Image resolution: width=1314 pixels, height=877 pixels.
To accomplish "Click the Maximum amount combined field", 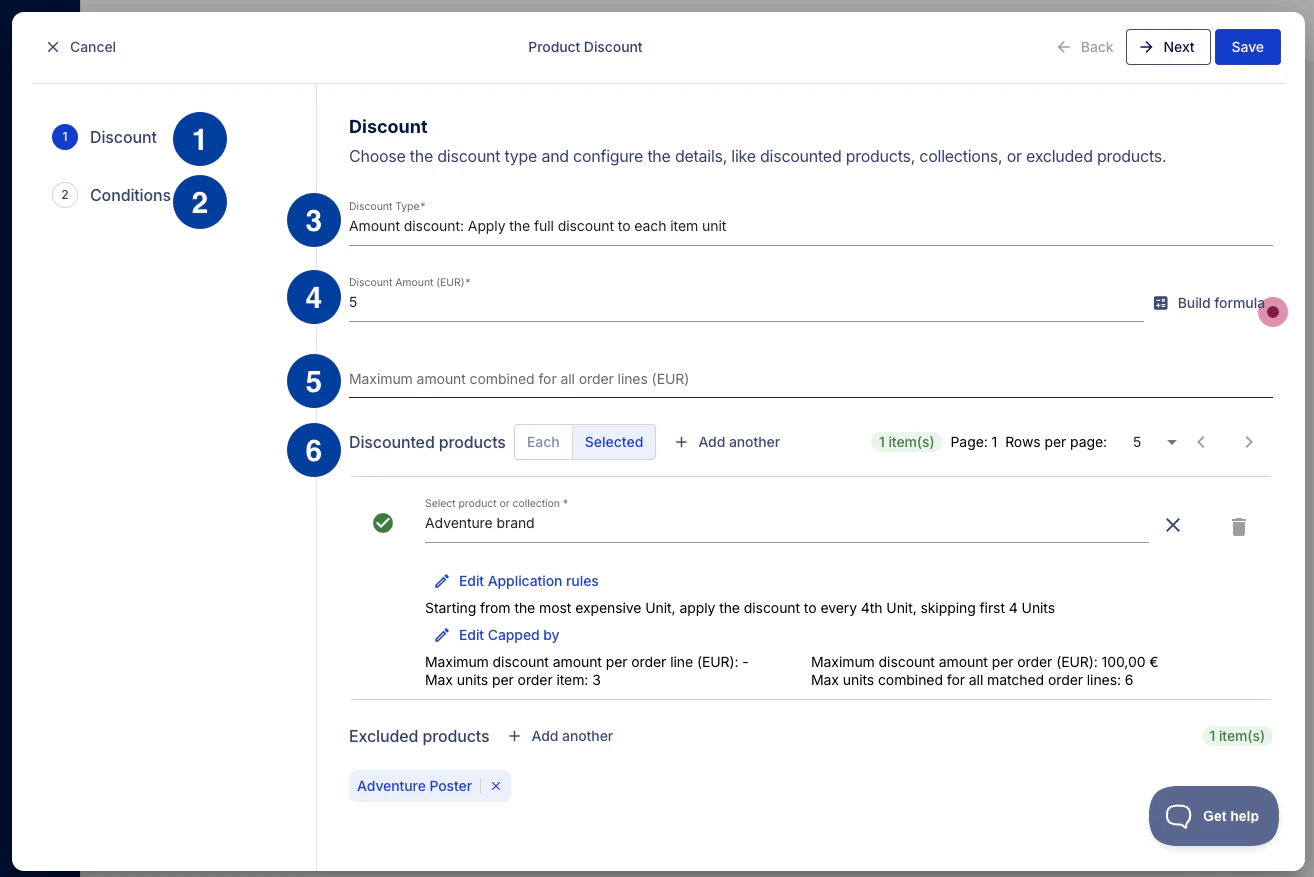I will (x=810, y=379).
